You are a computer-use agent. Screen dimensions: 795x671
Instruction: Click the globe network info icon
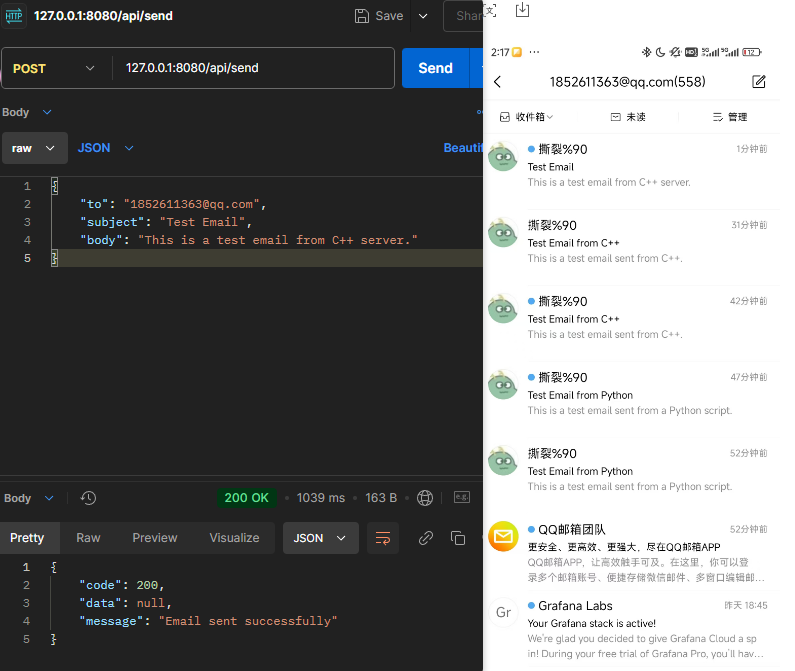425,498
